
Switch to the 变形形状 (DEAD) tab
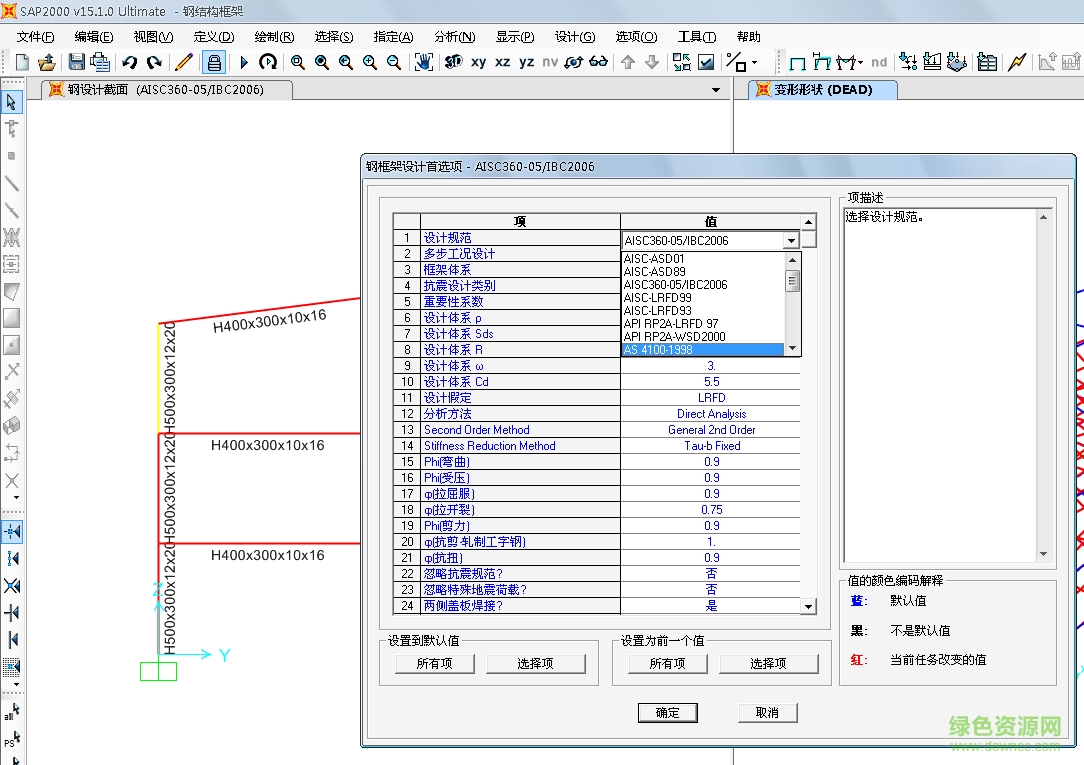[x=822, y=89]
